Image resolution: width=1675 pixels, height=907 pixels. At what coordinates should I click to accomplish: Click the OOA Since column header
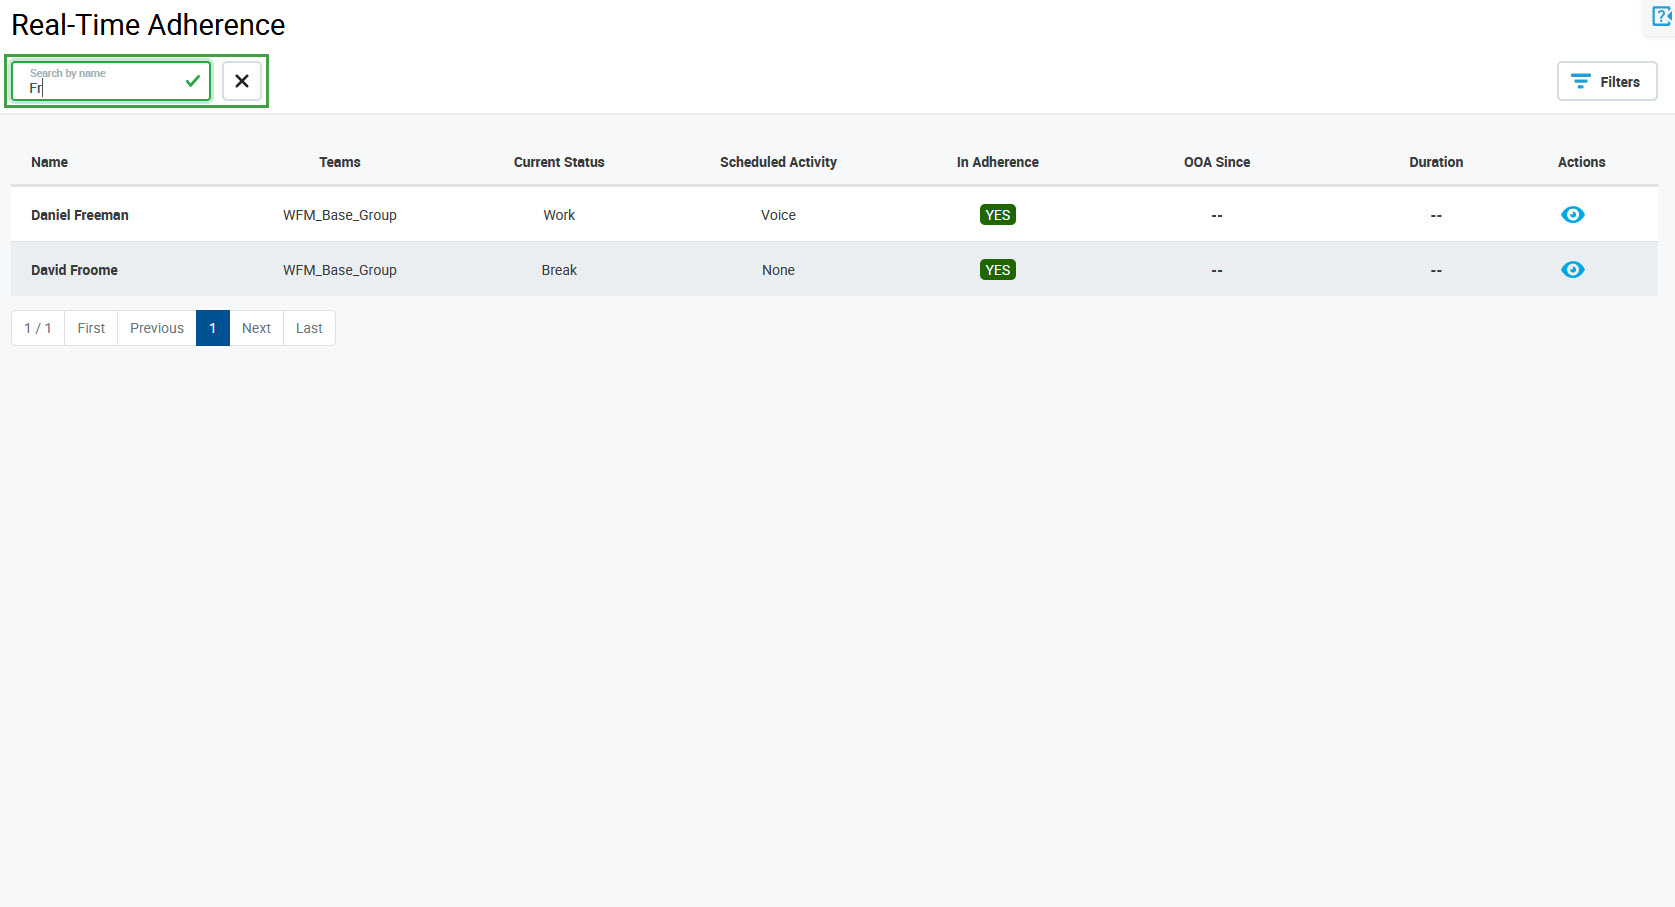click(x=1216, y=162)
